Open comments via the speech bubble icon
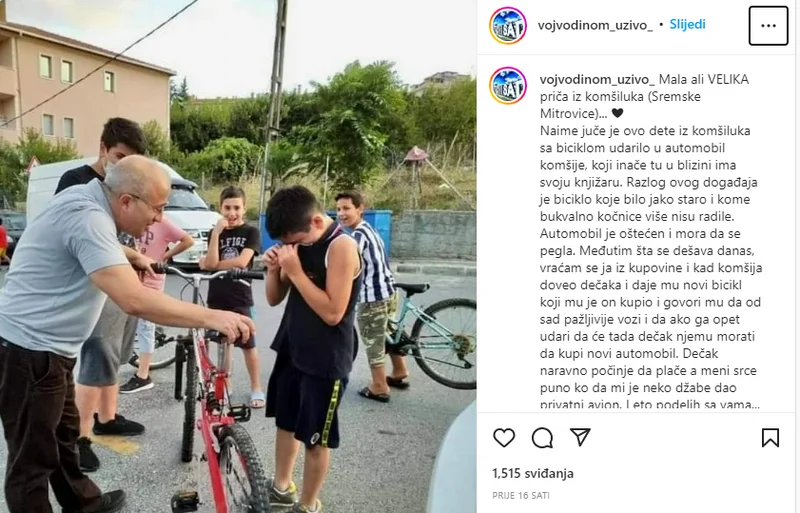The image size is (800, 513). pyautogui.click(x=542, y=438)
